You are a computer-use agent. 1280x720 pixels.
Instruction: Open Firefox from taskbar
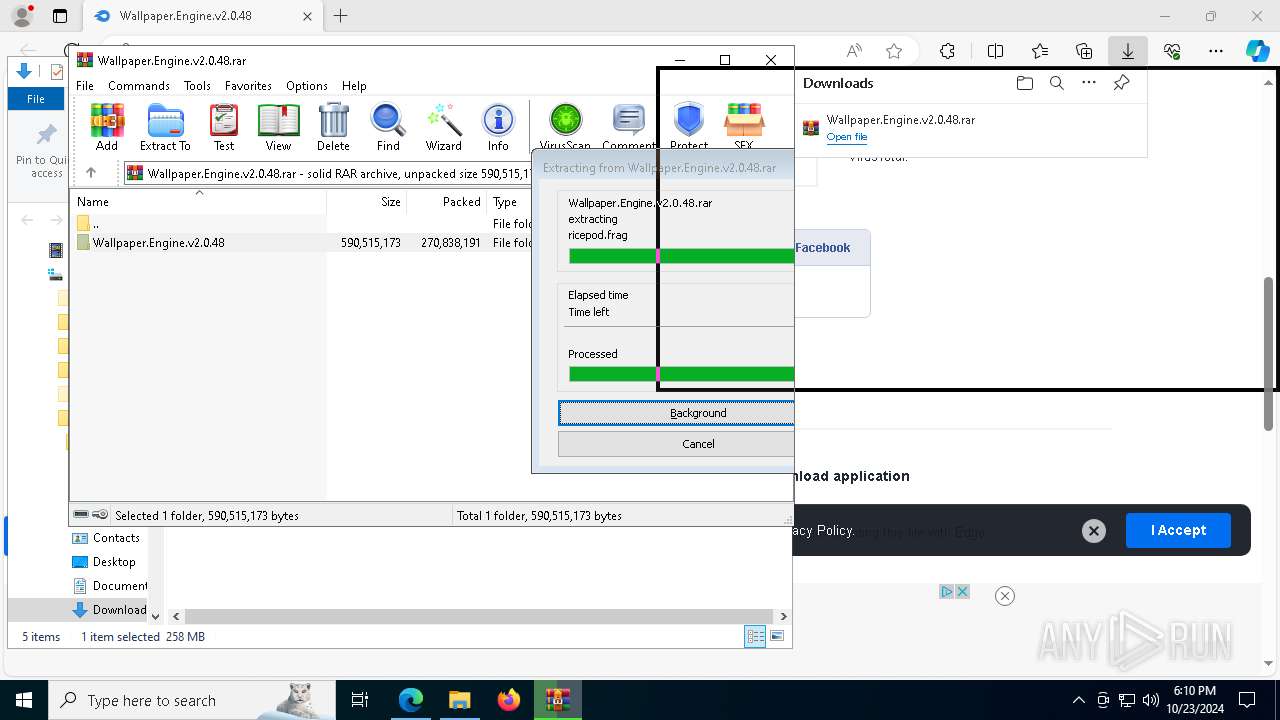click(x=509, y=700)
